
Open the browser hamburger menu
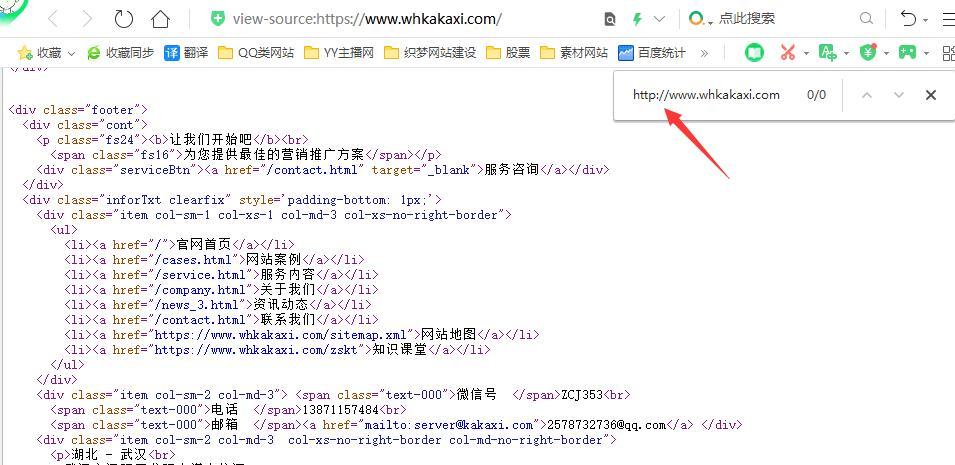point(949,20)
